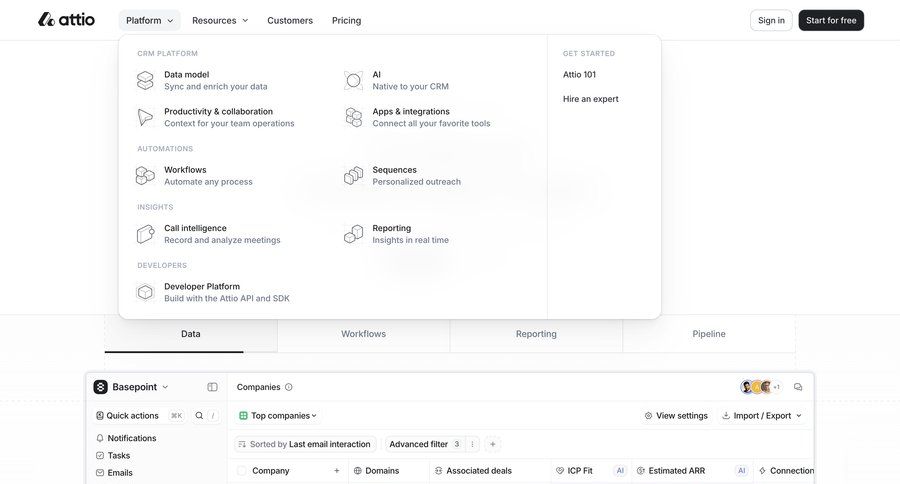The image size is (900, 484).
Task: Open the Pricing page
Action: 347,20
